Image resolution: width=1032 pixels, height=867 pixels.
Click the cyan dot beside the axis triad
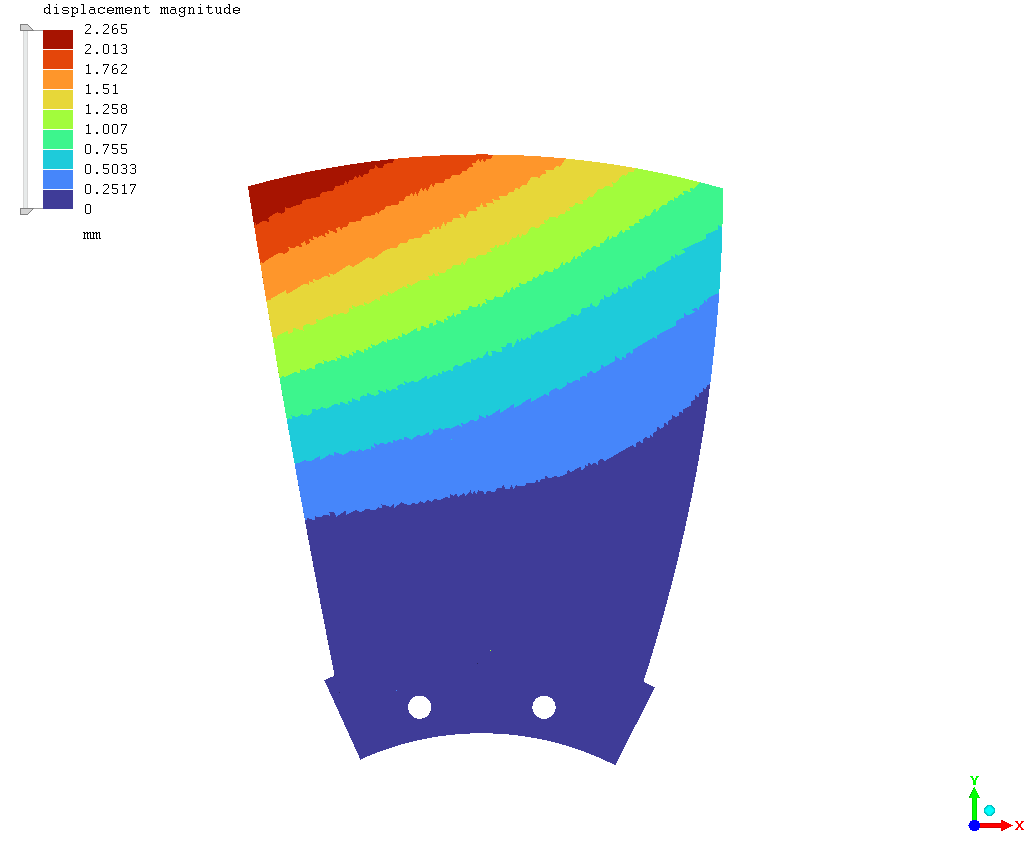click(989, 810)
